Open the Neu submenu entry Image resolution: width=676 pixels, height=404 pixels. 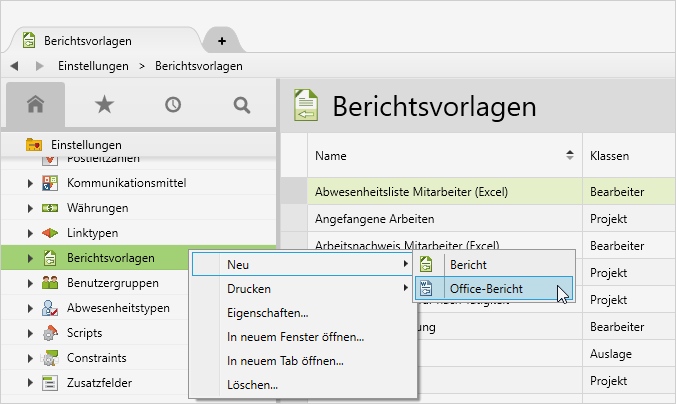tap(301, 264)
